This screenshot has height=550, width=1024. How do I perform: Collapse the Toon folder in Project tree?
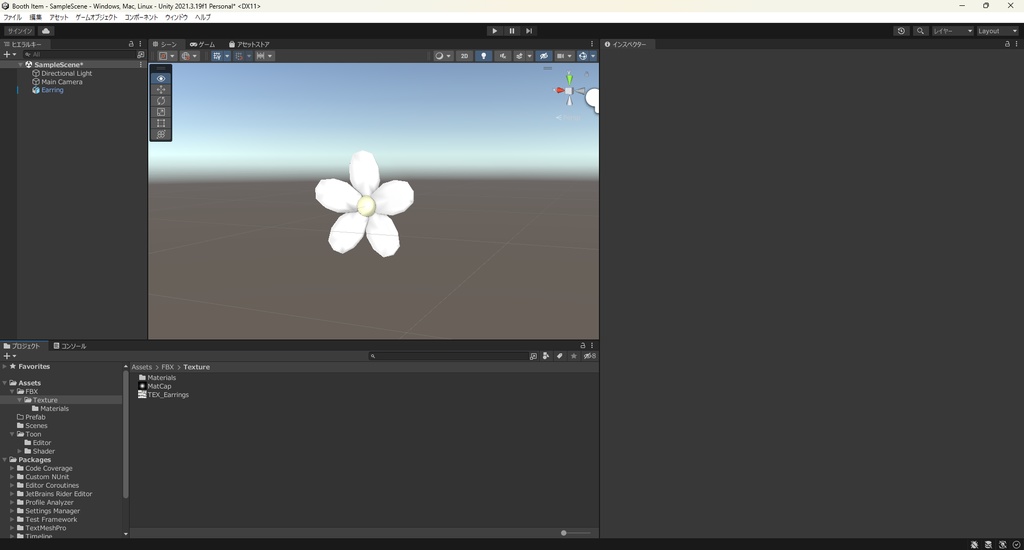pos(12,434)
